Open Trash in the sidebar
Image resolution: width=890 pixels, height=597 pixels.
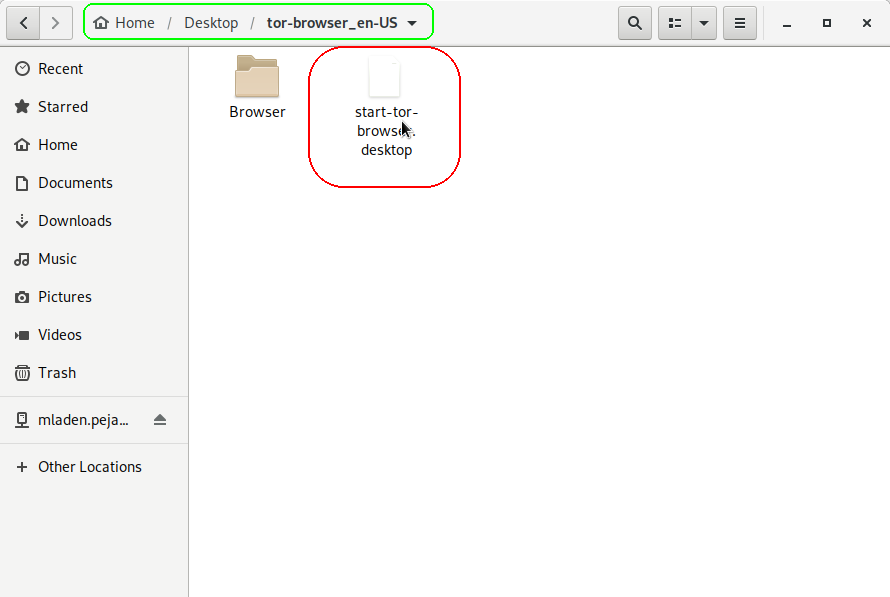94,373
